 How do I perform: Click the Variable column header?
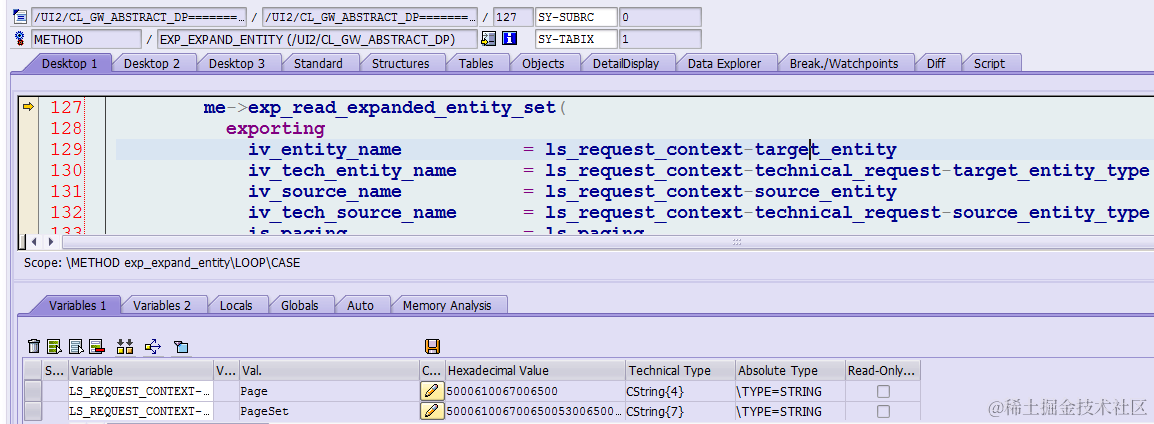click(x=141, y=370)
